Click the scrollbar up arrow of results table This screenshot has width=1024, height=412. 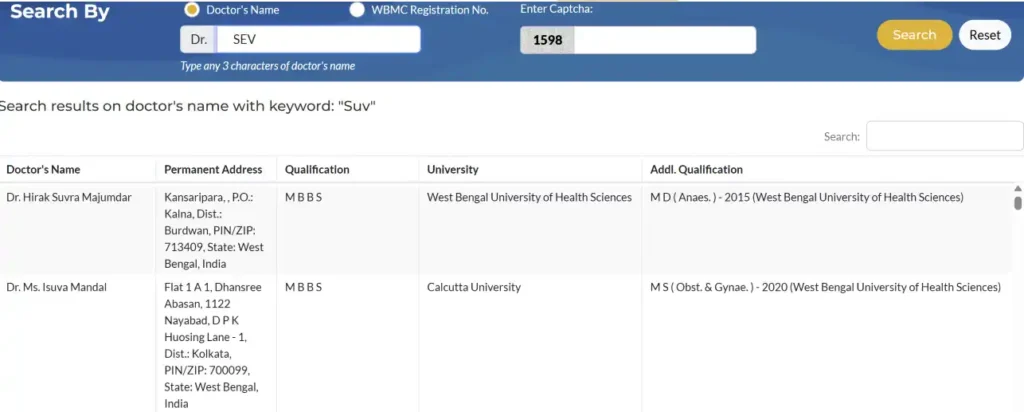click(1017, 189)
